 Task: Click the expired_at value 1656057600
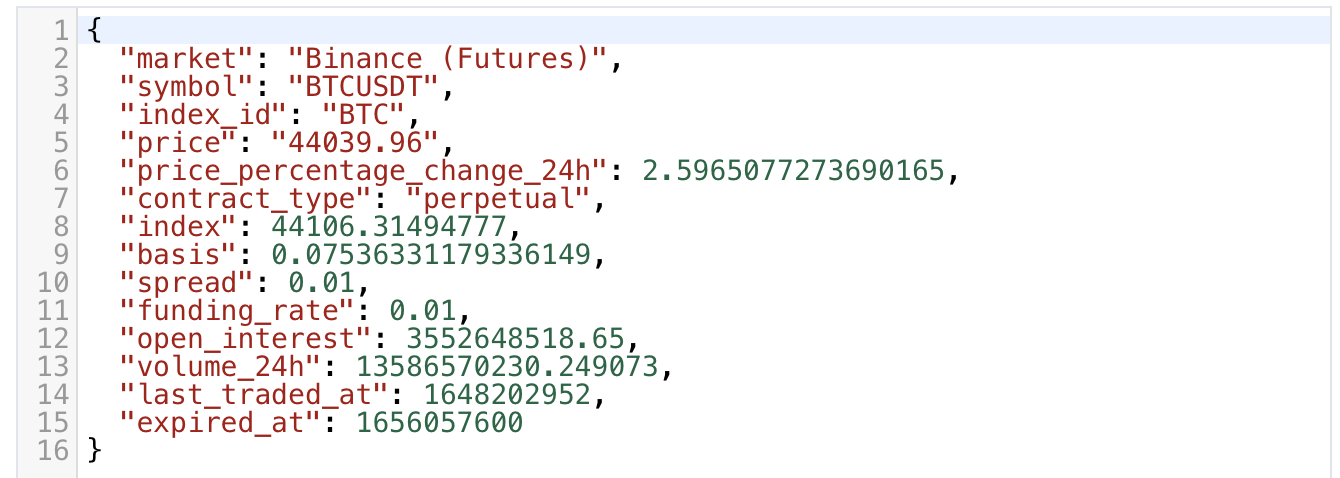[x=439, y=423]
